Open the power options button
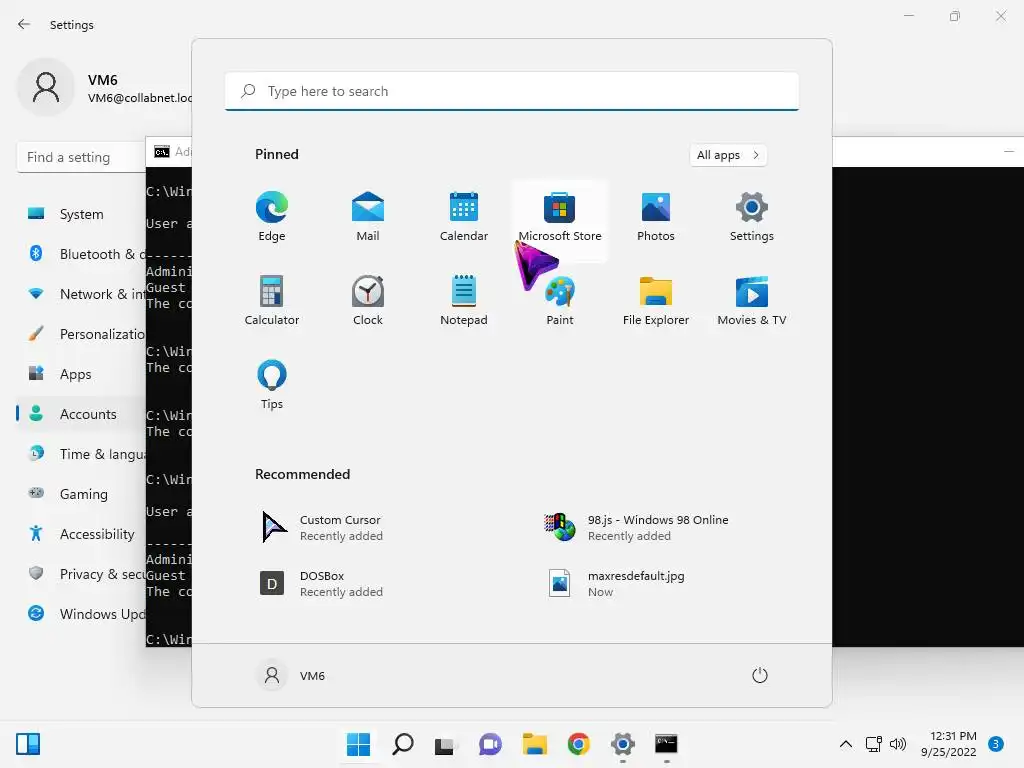 (760, 675)
